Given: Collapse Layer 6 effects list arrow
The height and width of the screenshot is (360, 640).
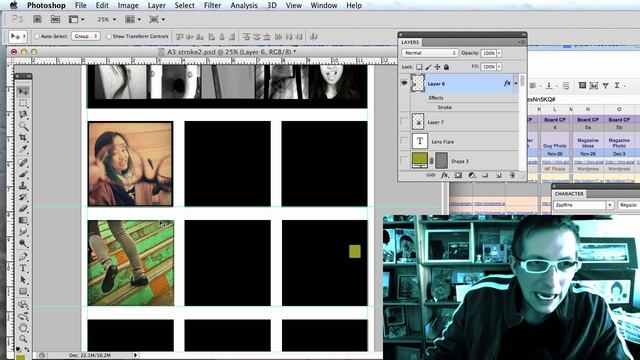Looking at the screenshot, I should (516, 83).
